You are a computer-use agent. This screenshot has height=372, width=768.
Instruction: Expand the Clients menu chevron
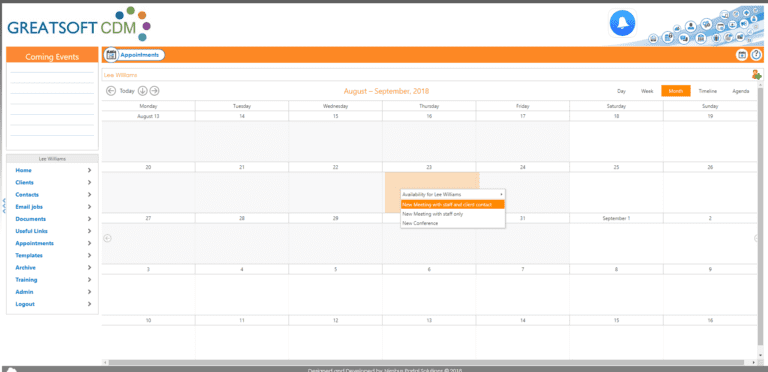(x=89, y=183)
